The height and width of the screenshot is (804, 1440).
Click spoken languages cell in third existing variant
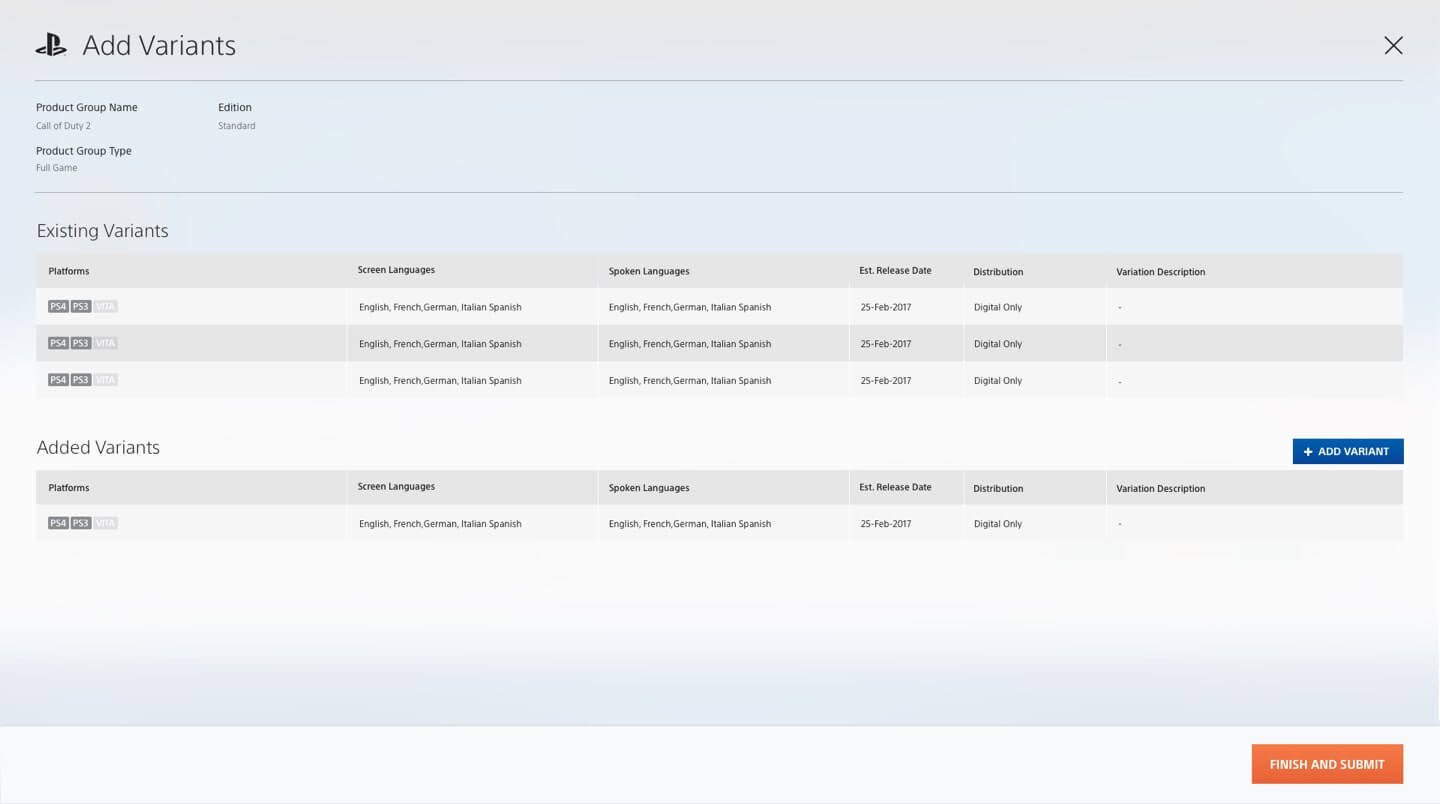(690, 381)
